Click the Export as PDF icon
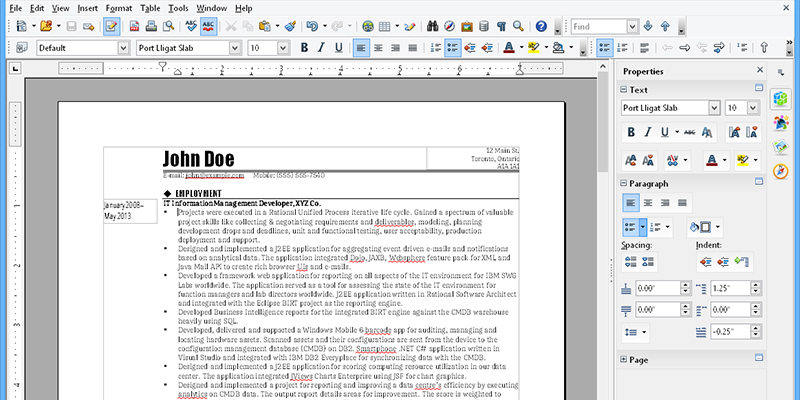Screen dimensions: 800x400 (x=135, y=26)
